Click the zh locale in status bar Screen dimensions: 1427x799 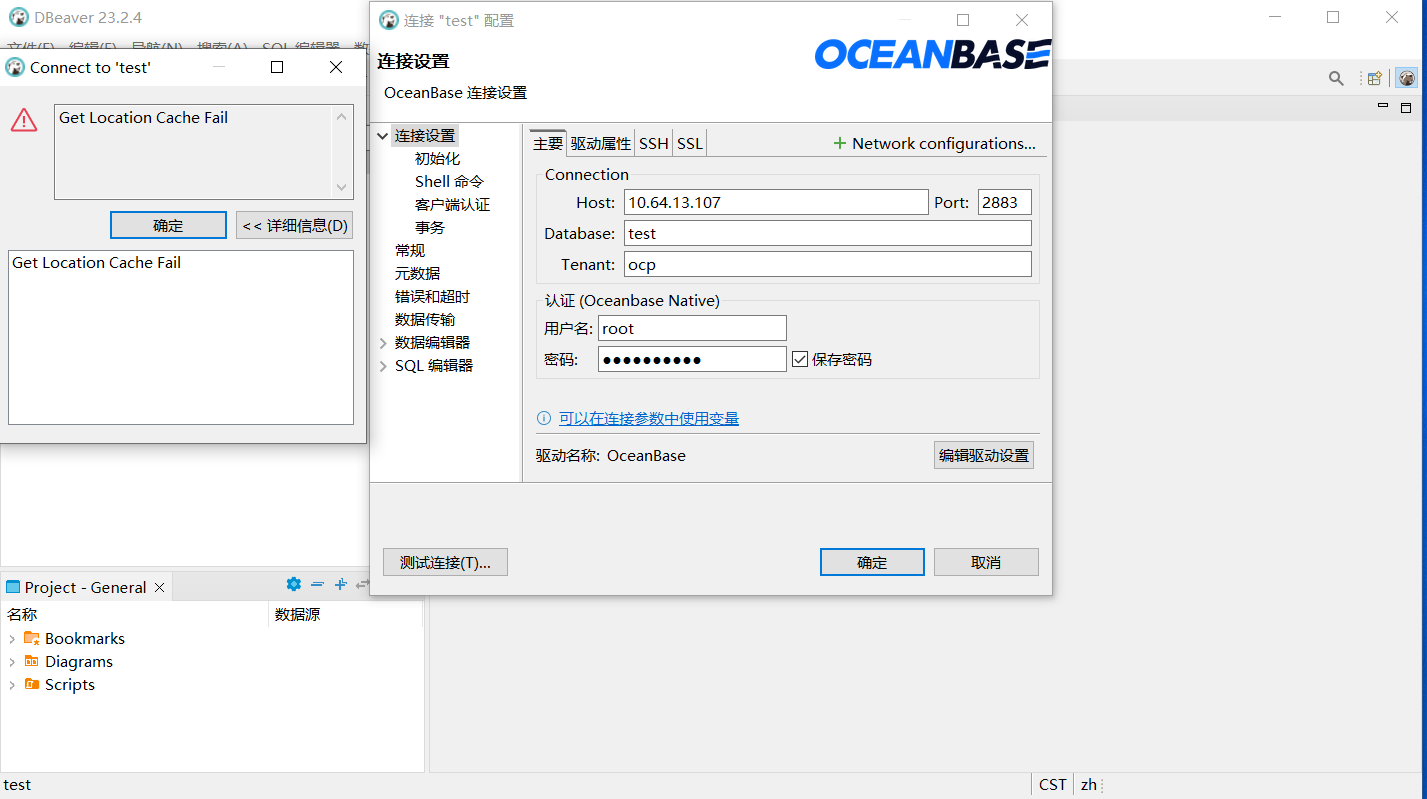click(1088, 784)
